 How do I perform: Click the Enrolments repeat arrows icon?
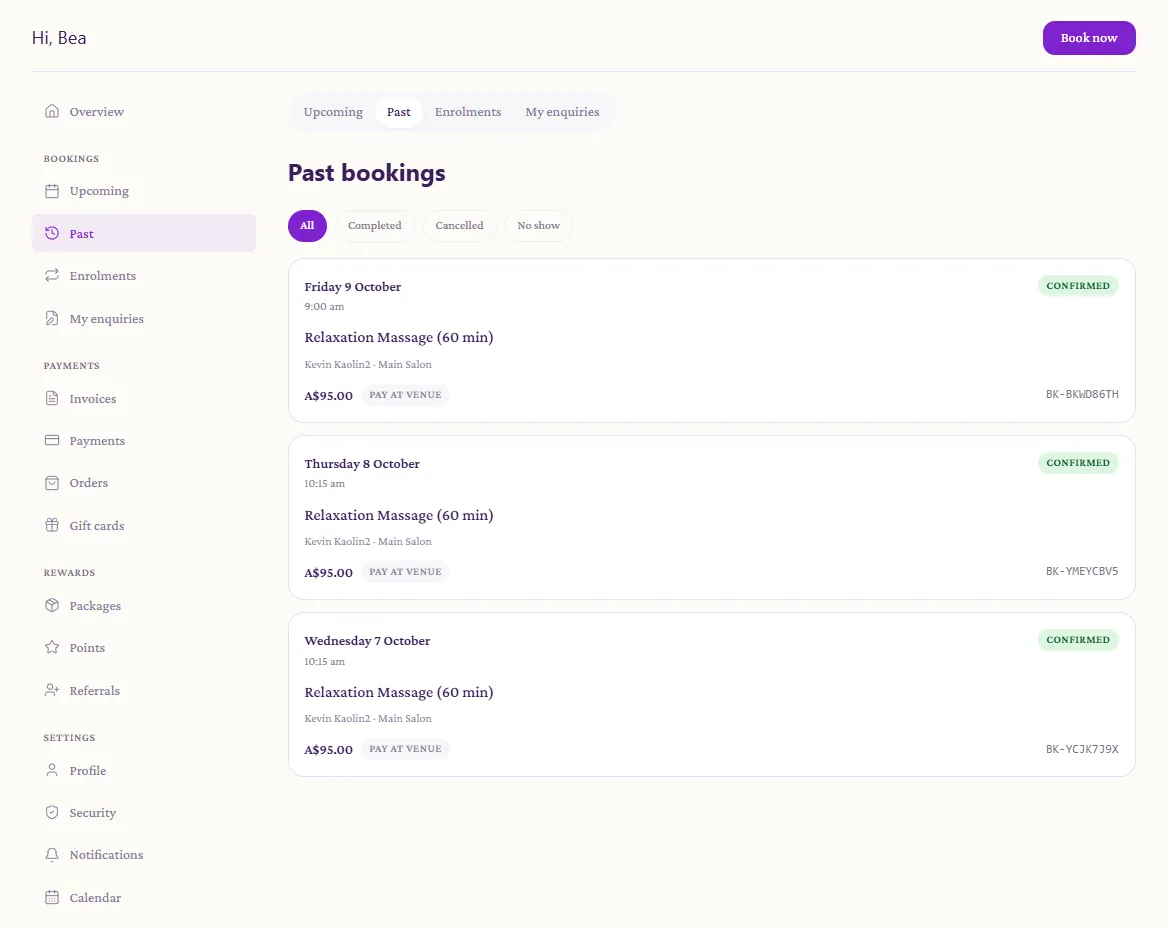click(x=51, y=275)
